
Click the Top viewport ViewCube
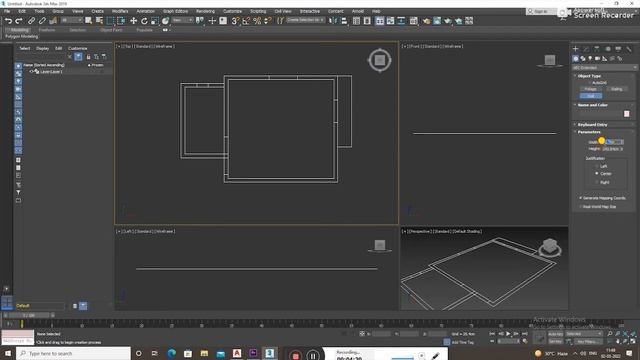380,60
